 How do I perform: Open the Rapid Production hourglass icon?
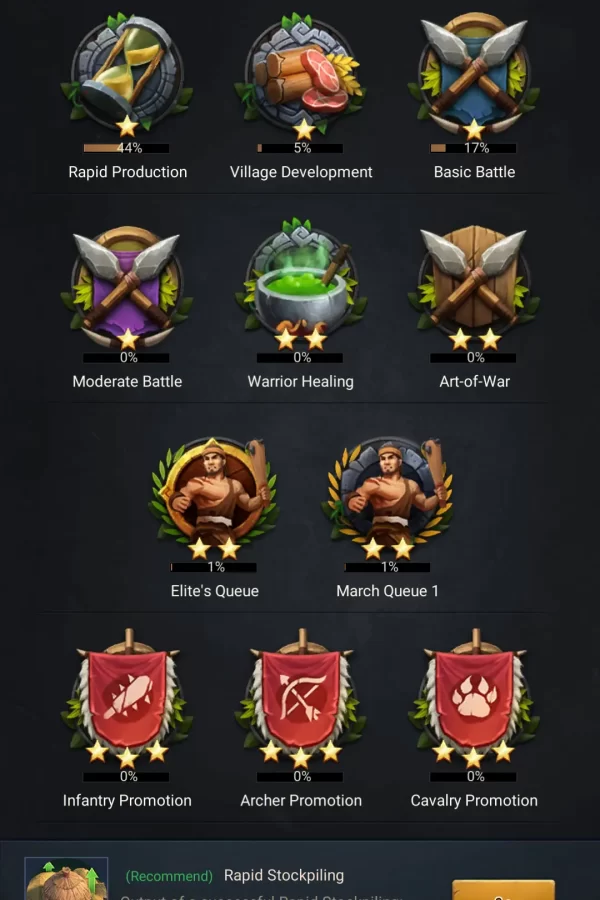coord(127,72)
